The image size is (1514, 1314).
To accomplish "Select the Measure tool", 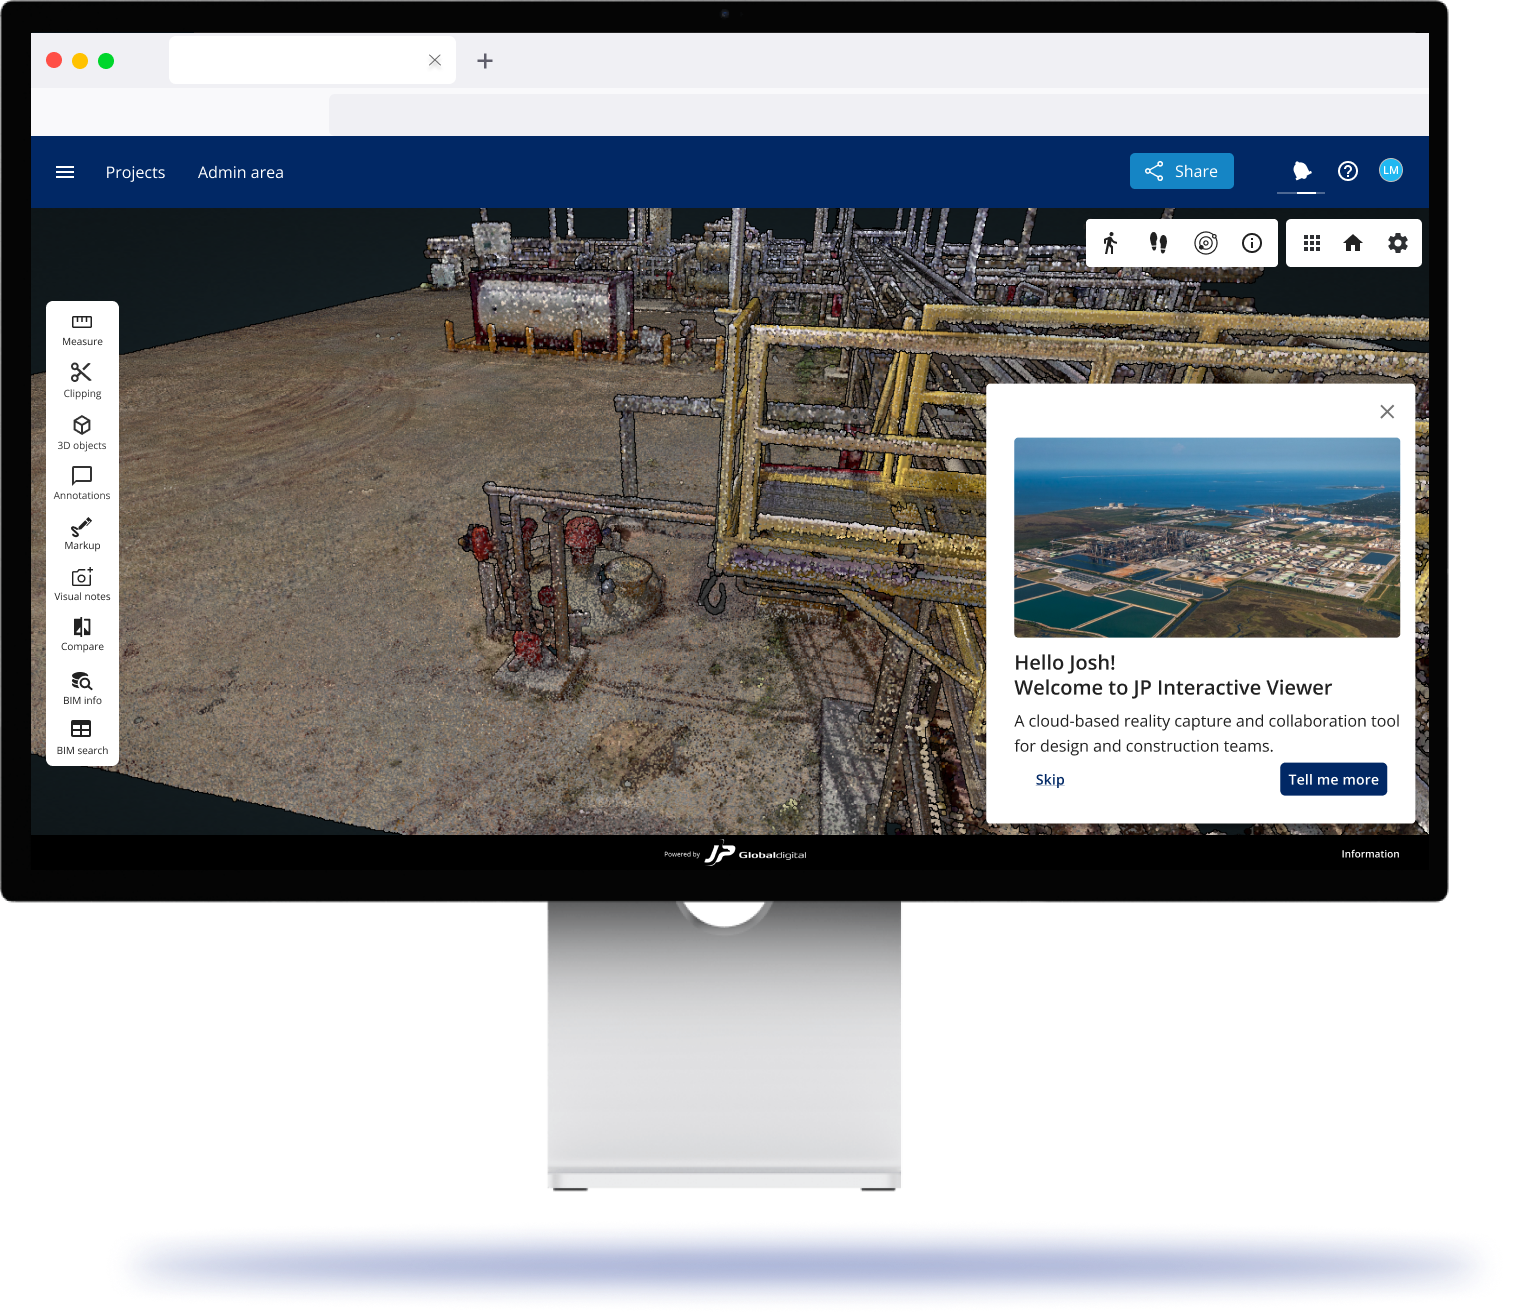I will tap(82, 329).
